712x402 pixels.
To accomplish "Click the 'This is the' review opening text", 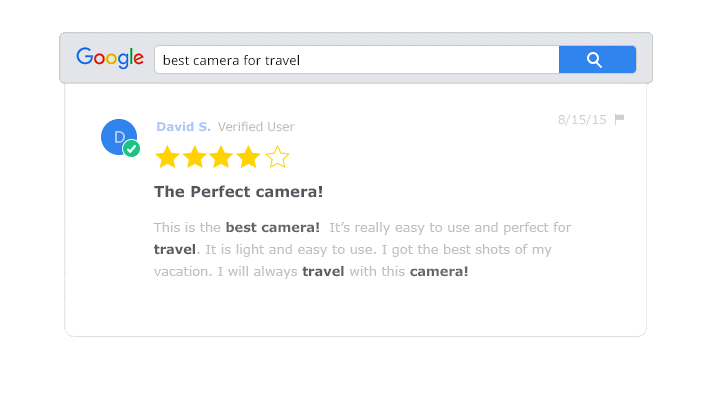I will pyautogui.click(x=187, y=227).
